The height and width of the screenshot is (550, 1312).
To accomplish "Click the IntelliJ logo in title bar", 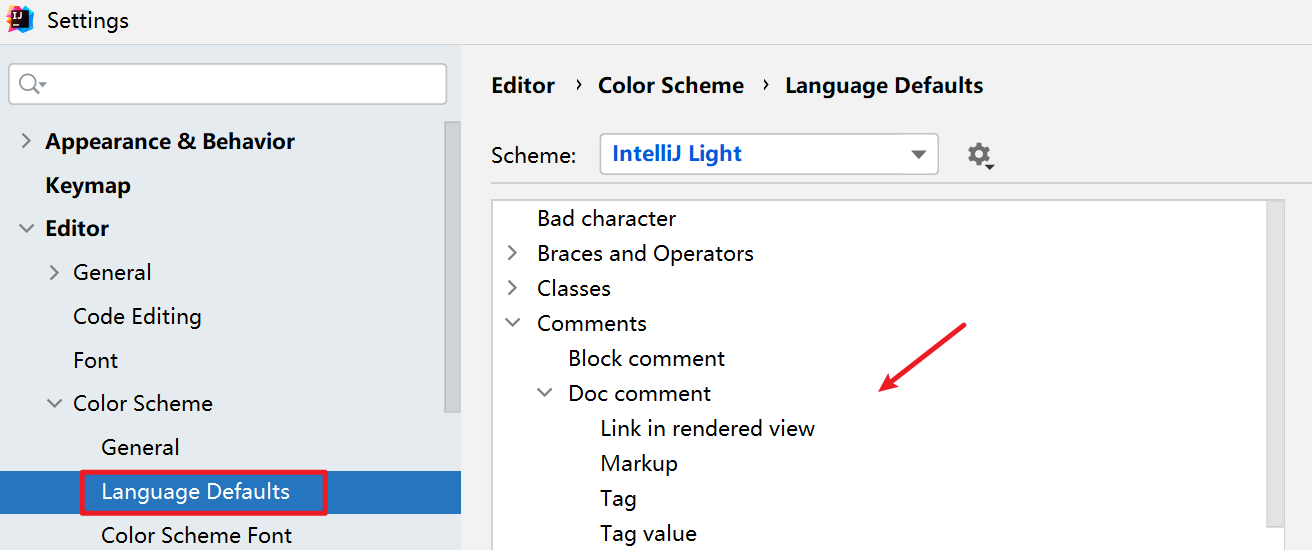I will pos(21,20).
